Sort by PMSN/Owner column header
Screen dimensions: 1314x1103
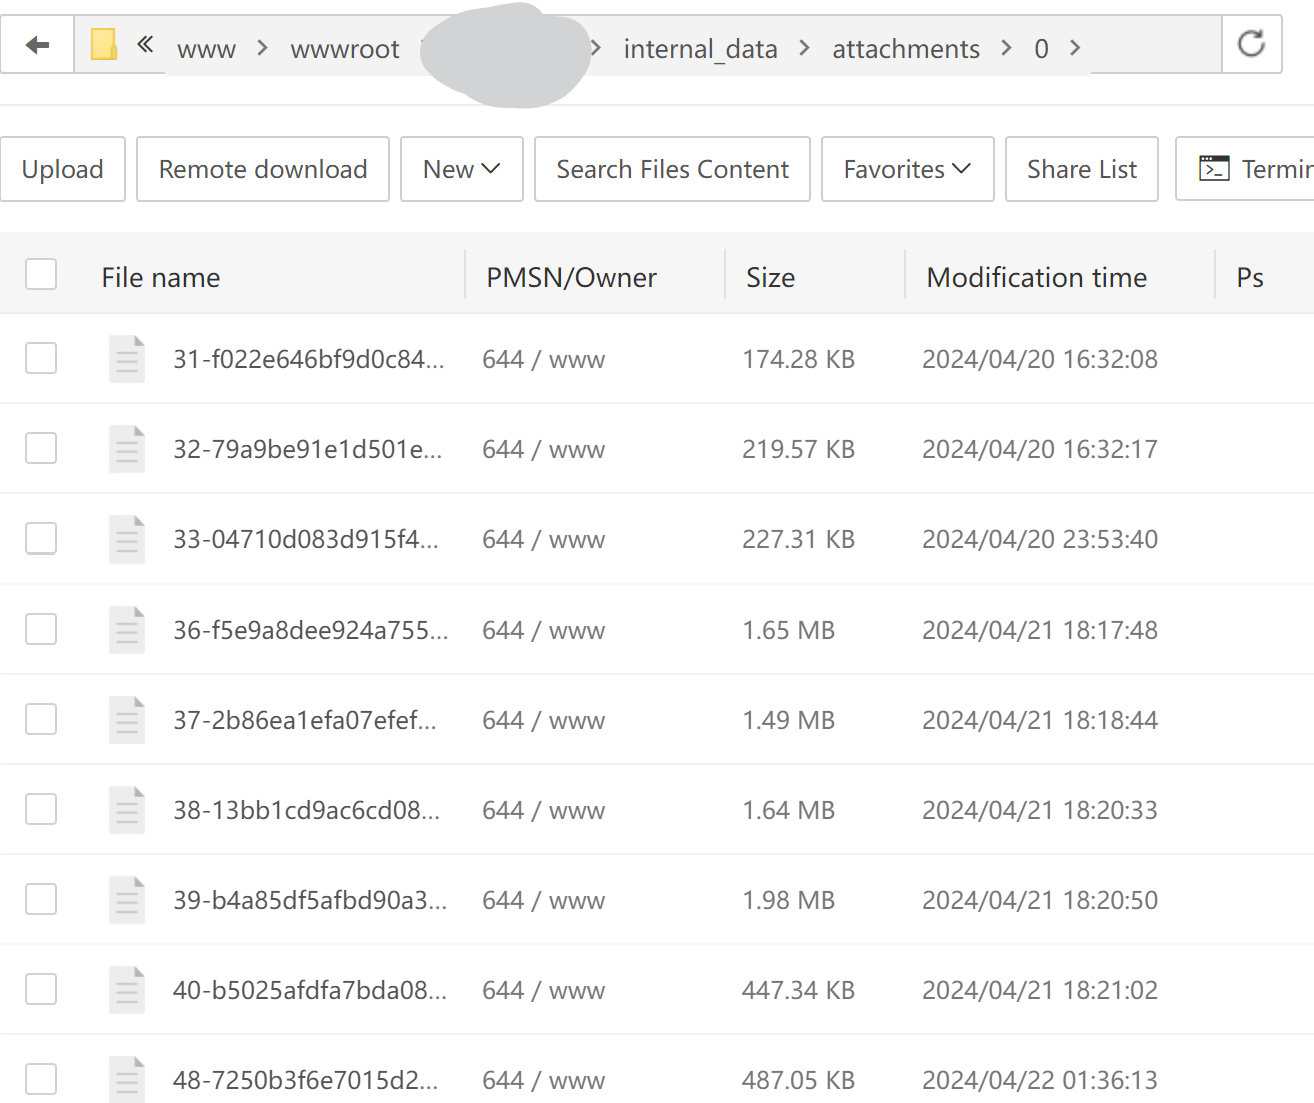pyautogui.click(x=572, y=277)
